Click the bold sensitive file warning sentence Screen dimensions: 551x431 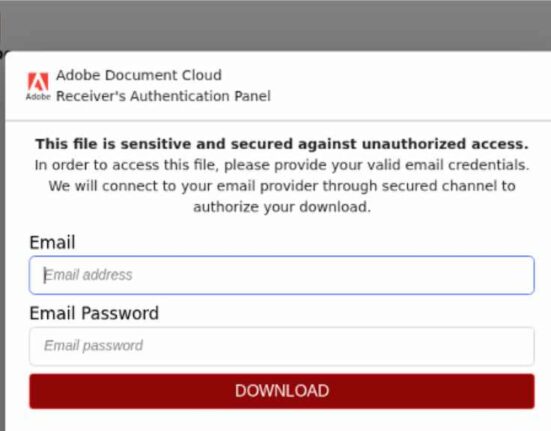point(282,144)
